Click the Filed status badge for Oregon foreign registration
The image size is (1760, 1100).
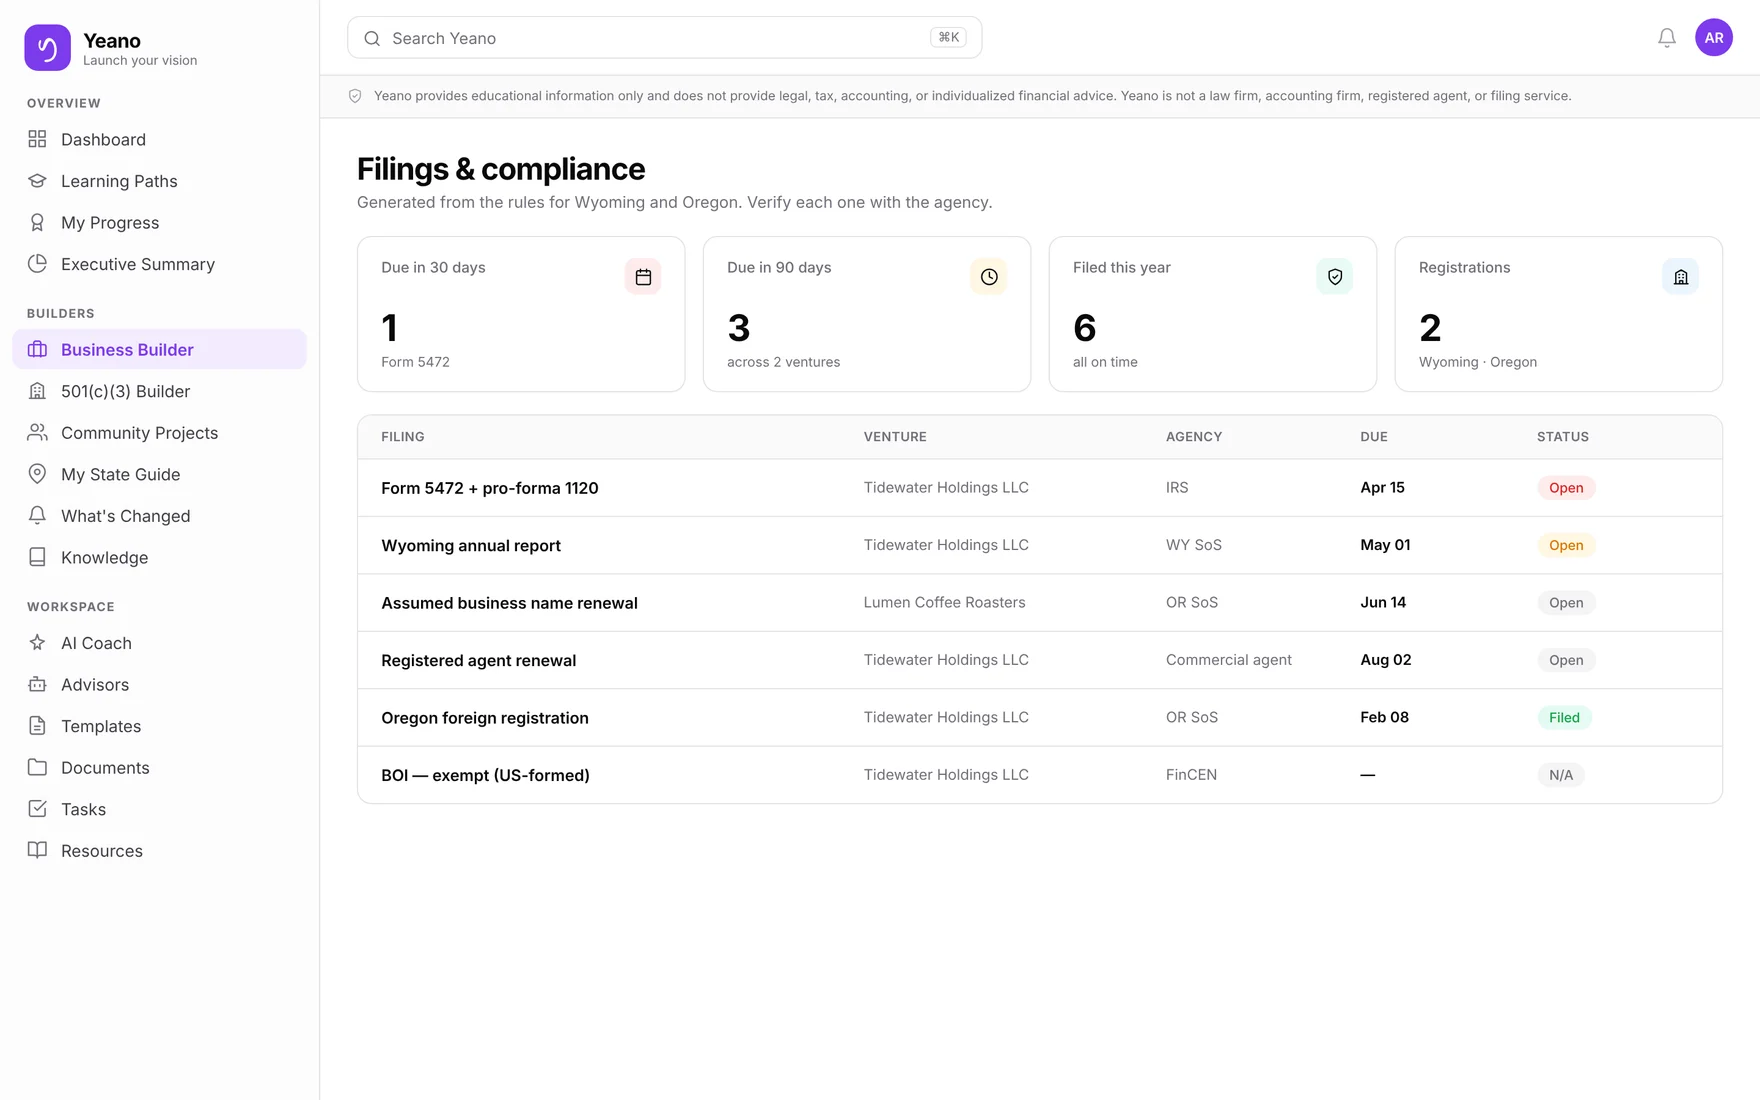(x=1563, y=717)
